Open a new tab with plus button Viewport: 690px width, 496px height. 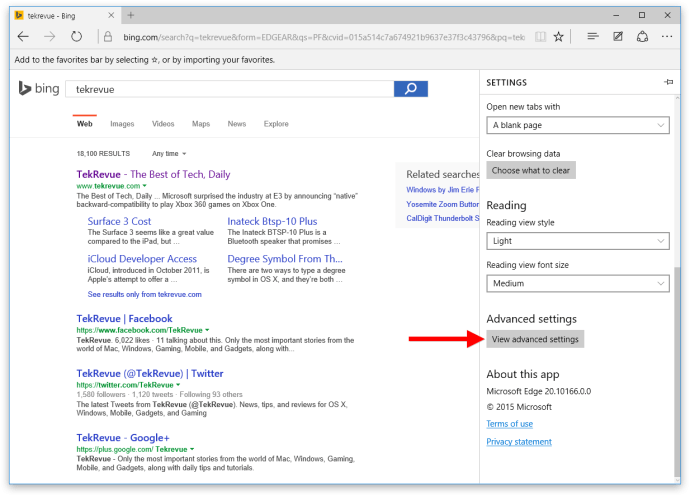point(131,15)
